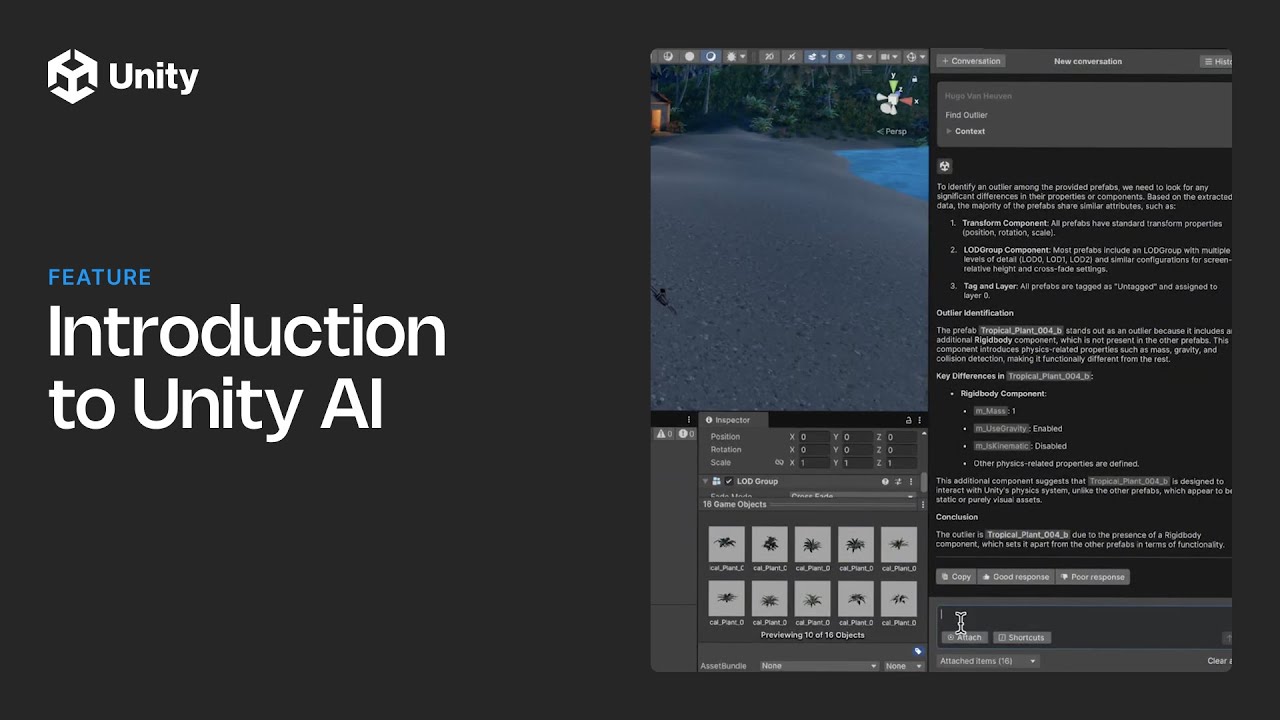
Task: Open the Shortcuts button
Action: [1021, 637]
